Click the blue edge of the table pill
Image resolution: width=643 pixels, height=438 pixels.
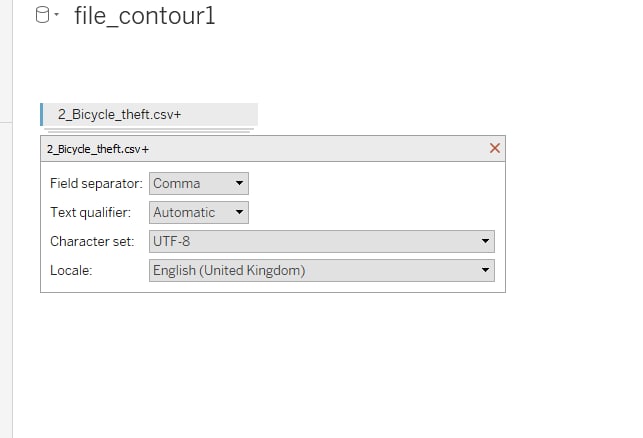(x=41, y=114)
